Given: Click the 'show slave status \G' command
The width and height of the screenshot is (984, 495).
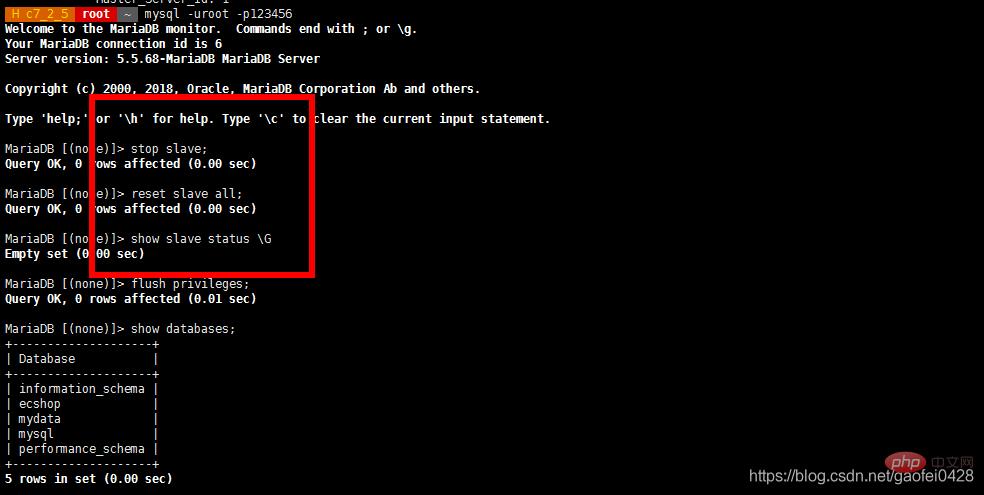Looking at the screenshot, I should (x=201, y=239).
